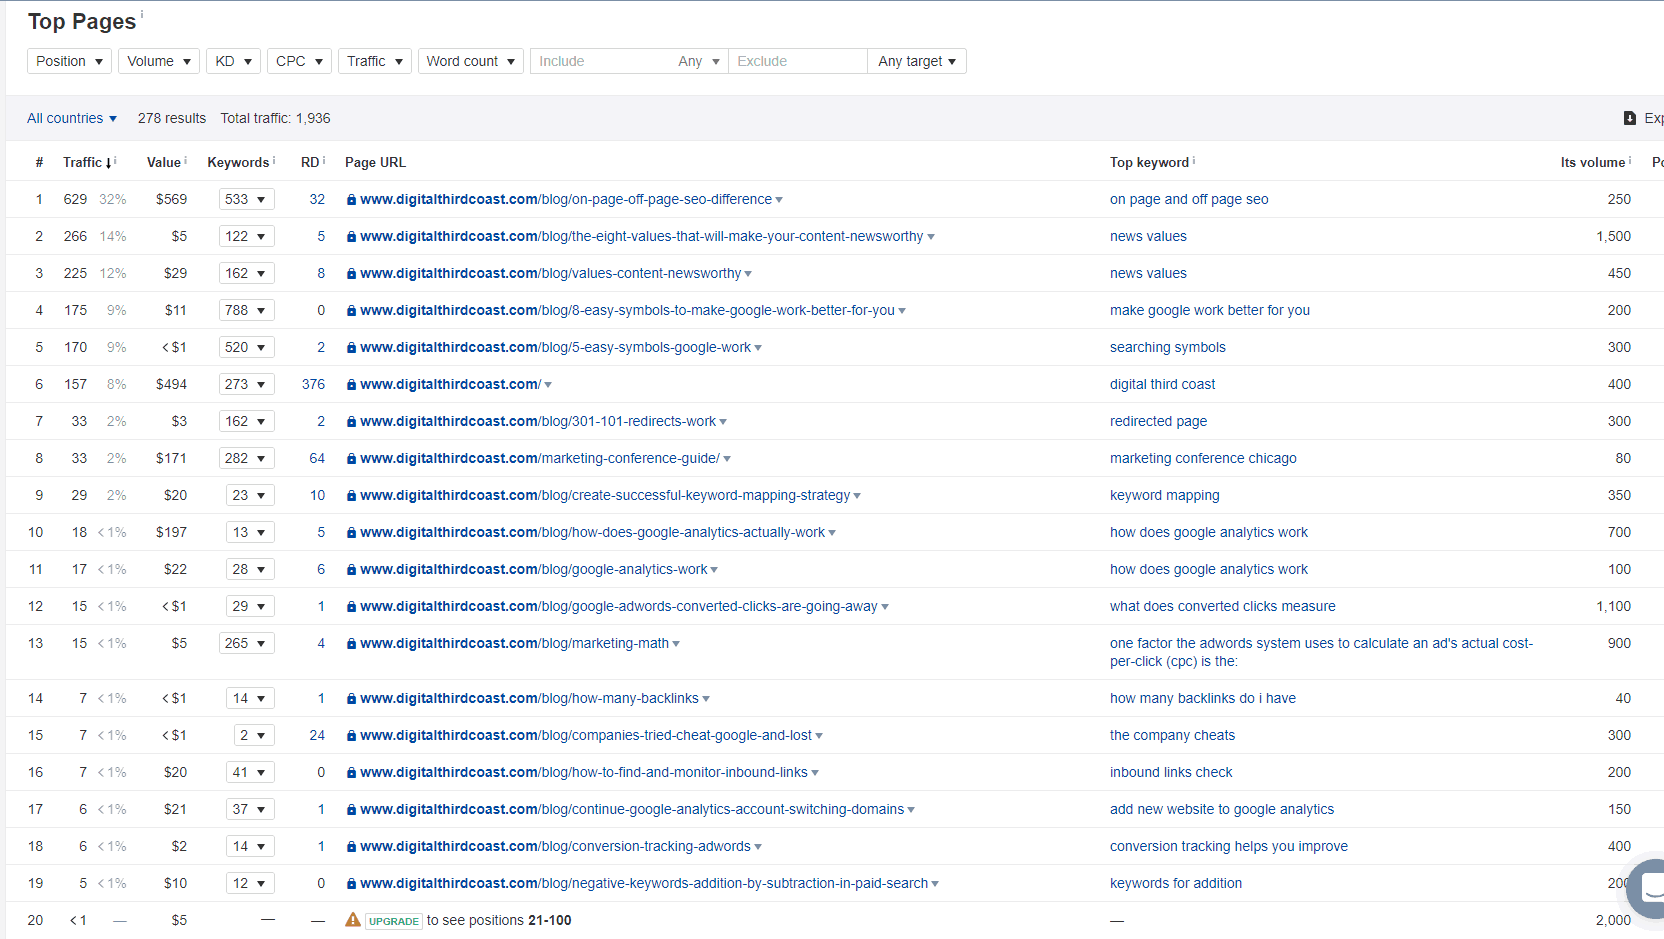Viewport: 1664px width, 939px height.
Task: Expand the All countries dropdown
Action: pyautogui.click(x=72, y=118)
